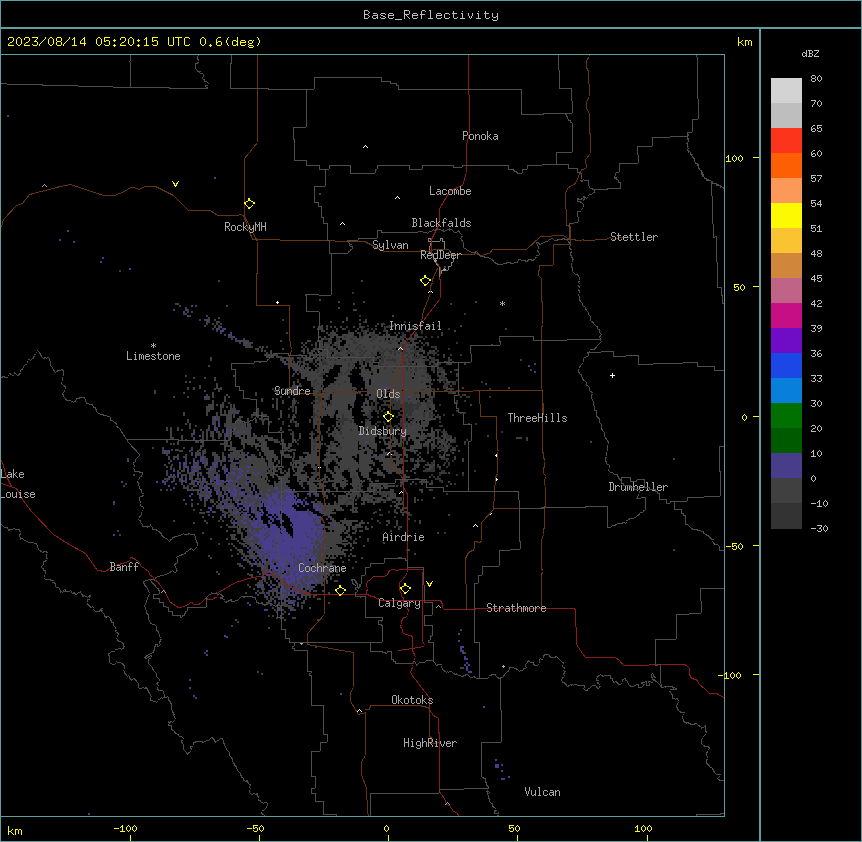Click the white asterisk above Limestone label
The image size is (862, 842).
pyautogui.click(x=153, y=346)
